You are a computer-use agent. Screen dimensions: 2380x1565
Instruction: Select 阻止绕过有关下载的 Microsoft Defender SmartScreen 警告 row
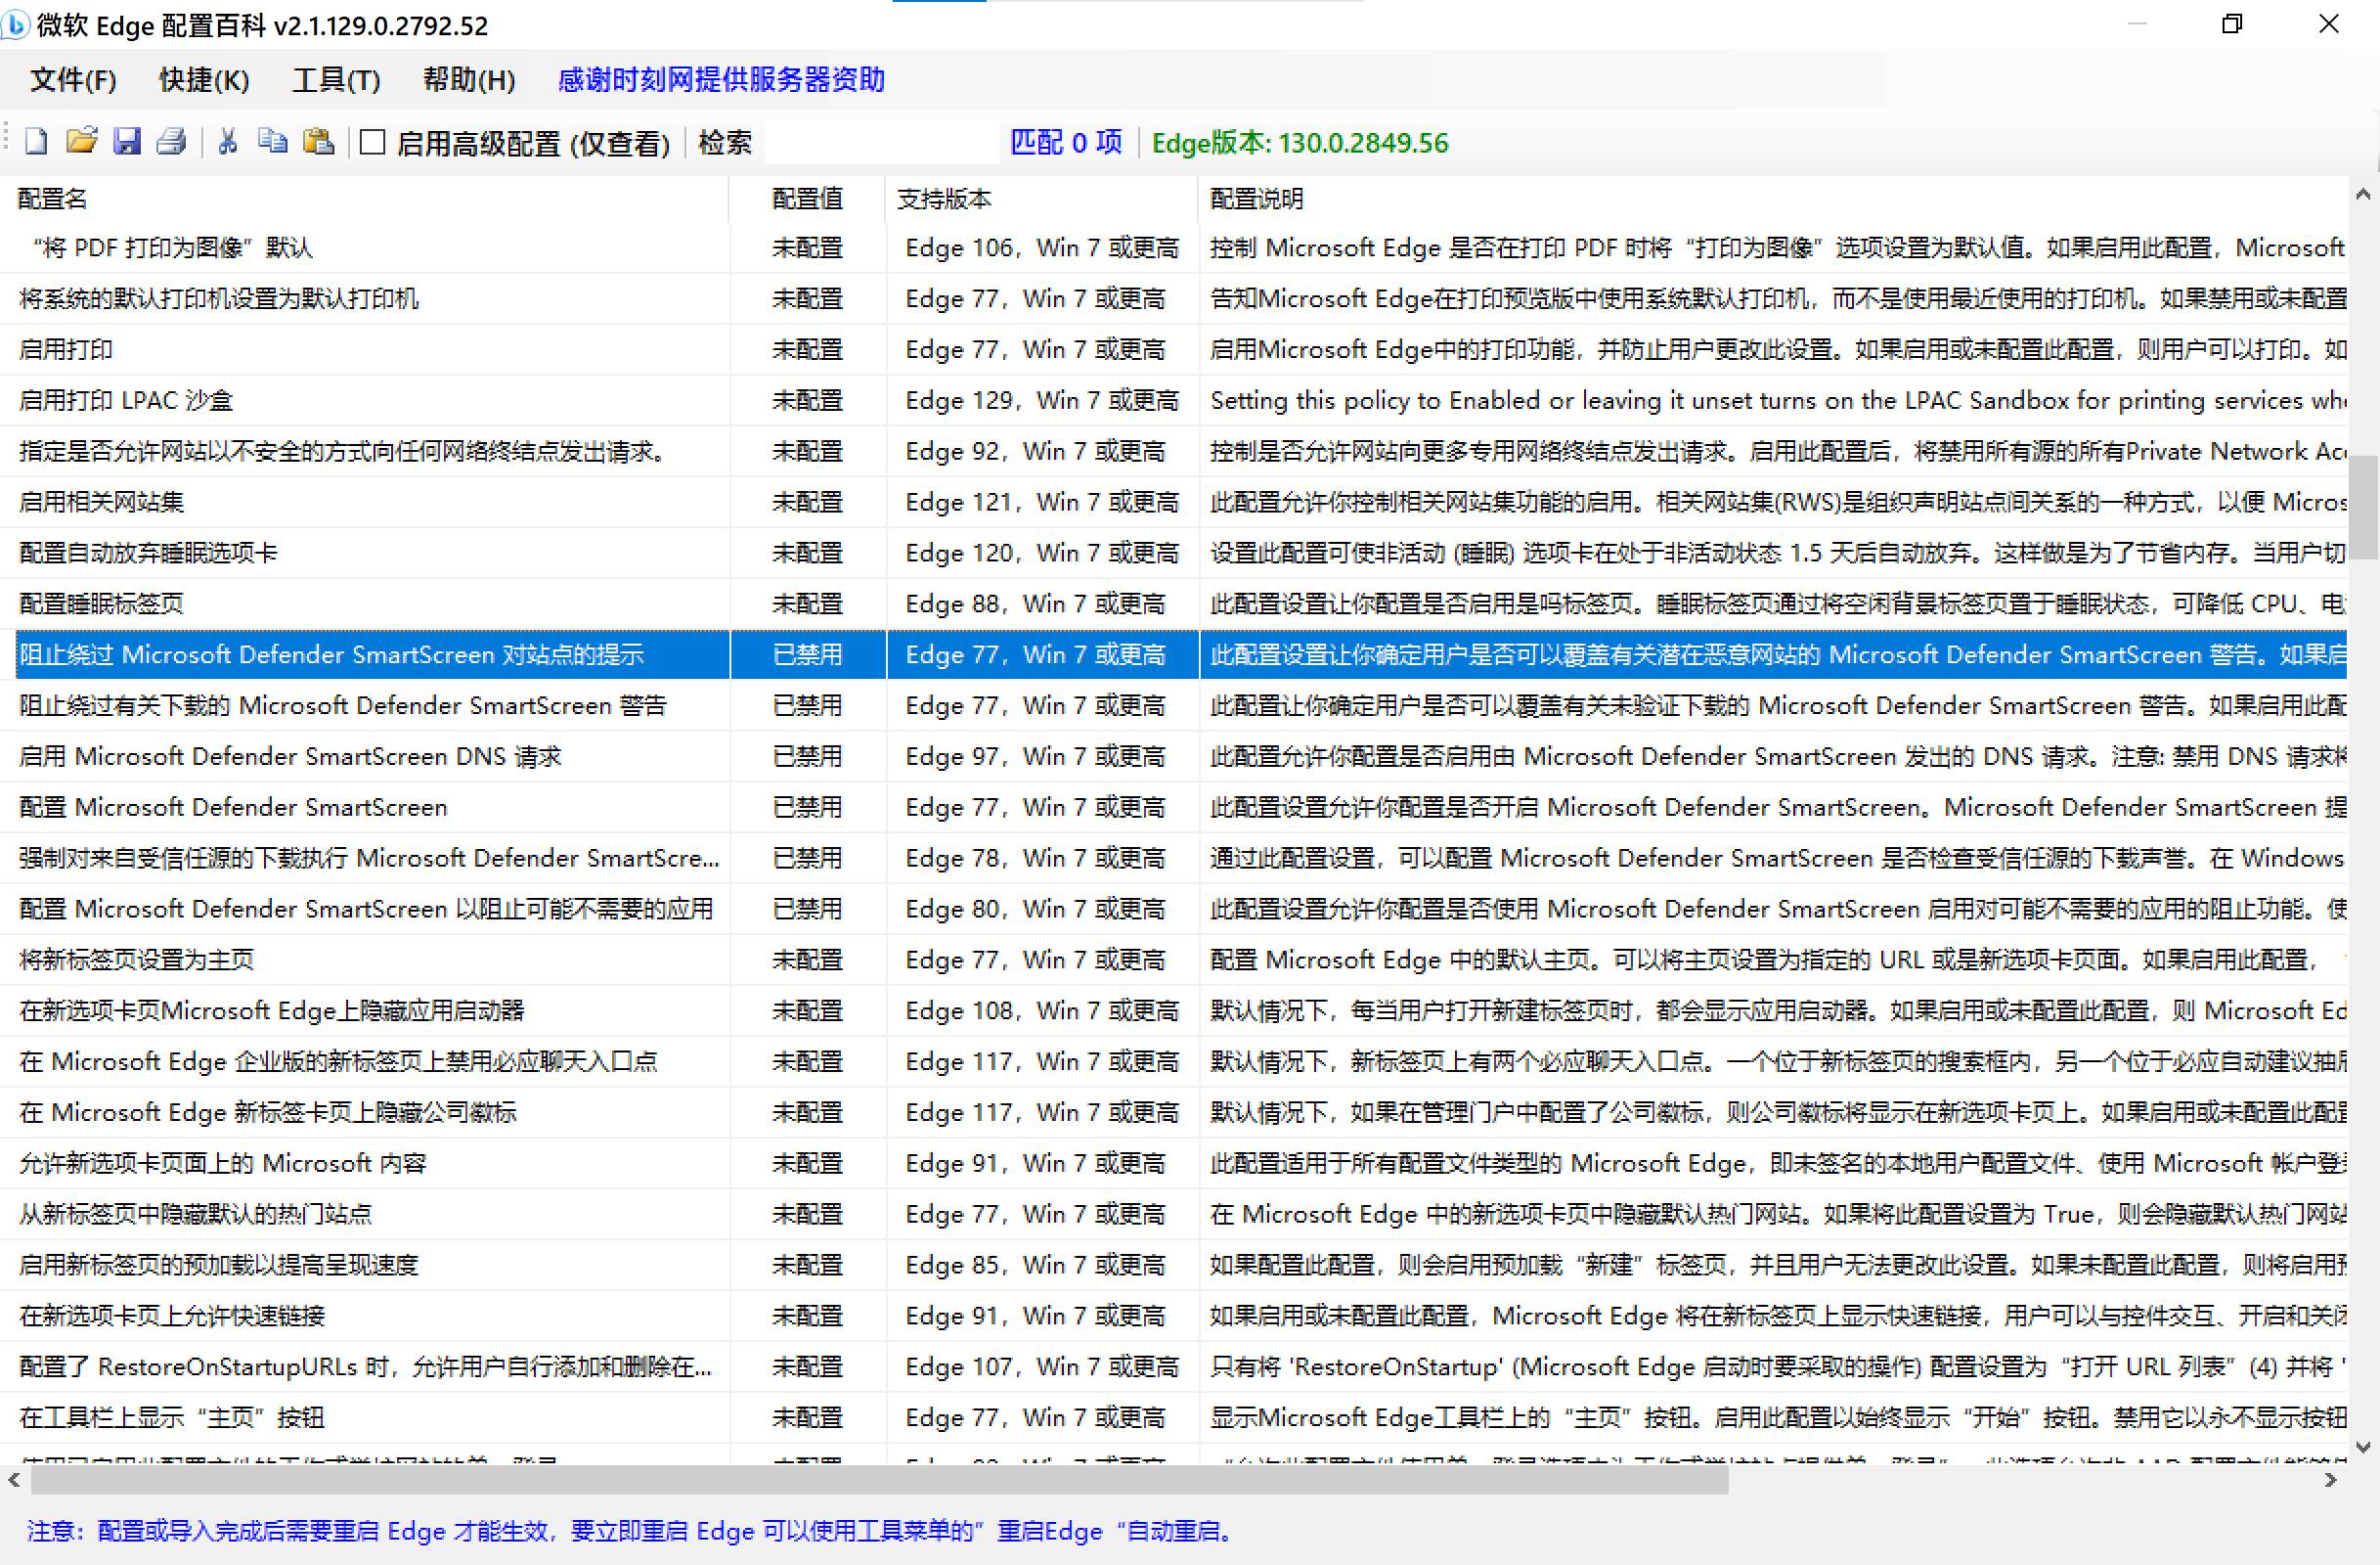[1173, 706]
